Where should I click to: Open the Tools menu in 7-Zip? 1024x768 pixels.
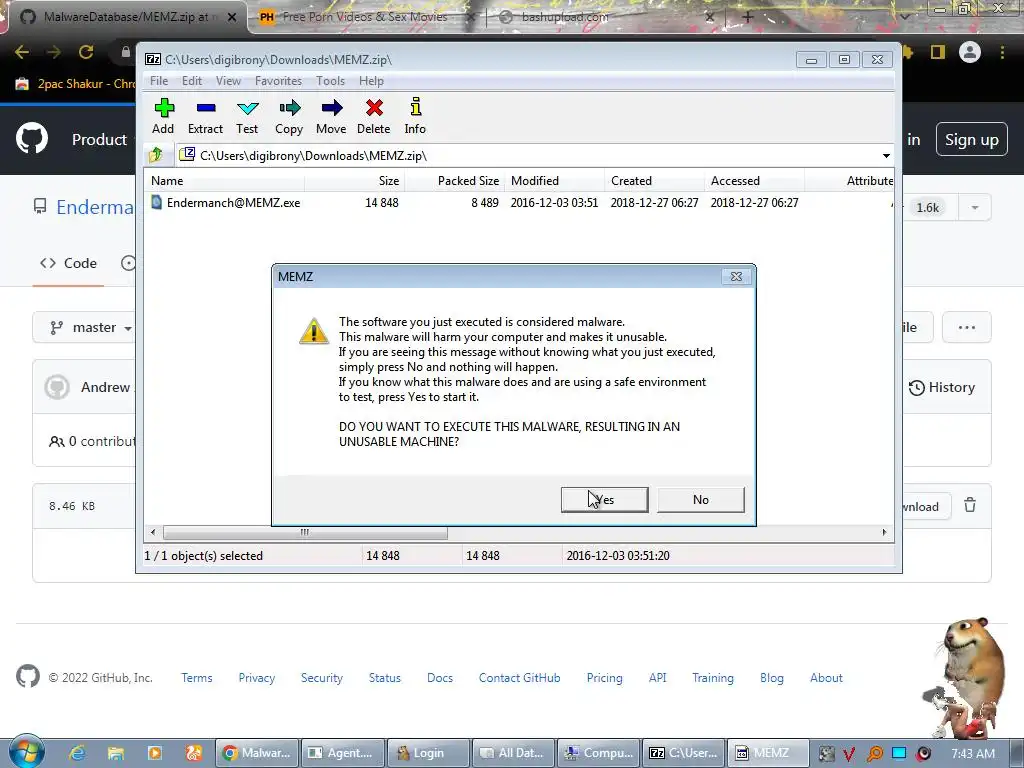coord(330,81)
